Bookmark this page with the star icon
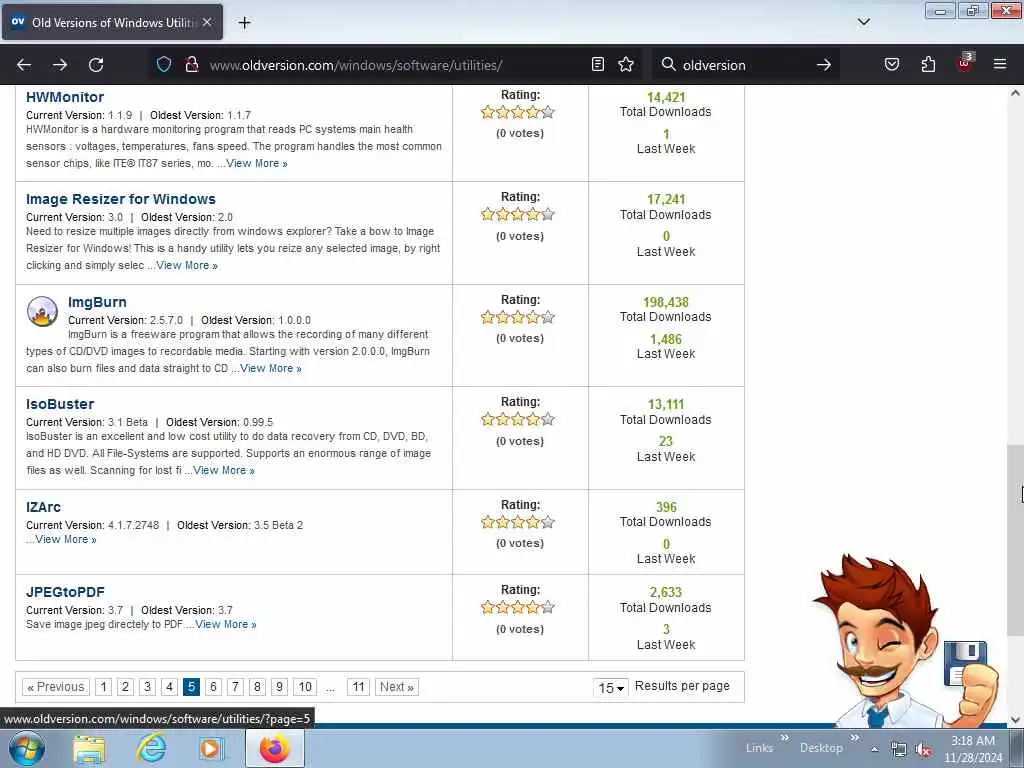 click(x=626, y=64)
